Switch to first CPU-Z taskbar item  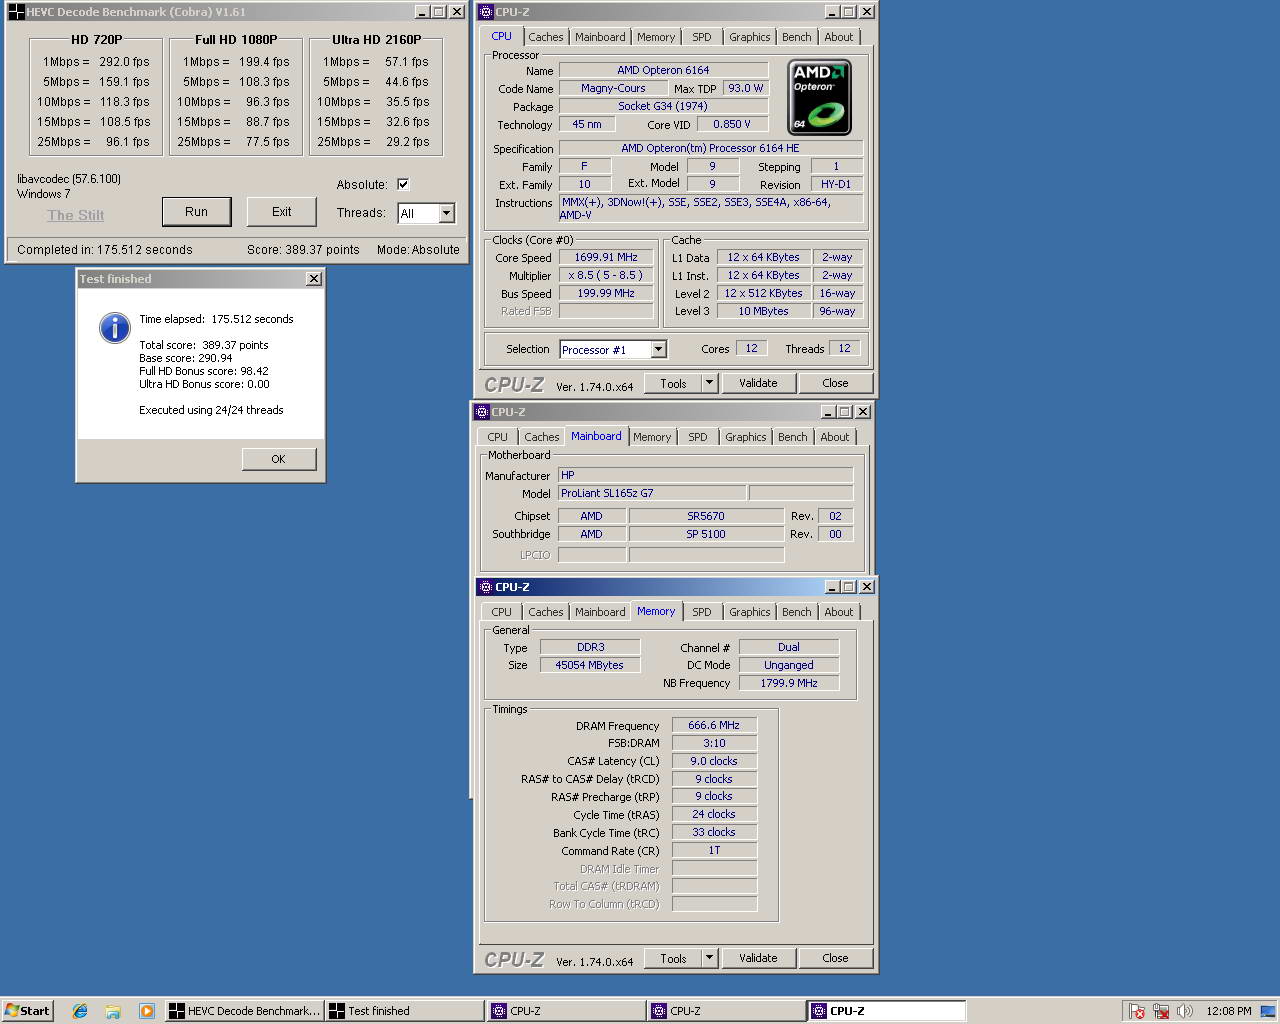(566, 1011)
